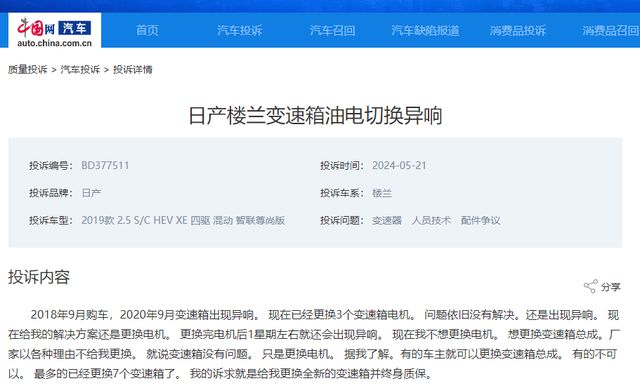This screenshot has height=388, width=640.
Task: Click the 投诉编号 label
Action: pyautogui.click(x=51, y=166)
